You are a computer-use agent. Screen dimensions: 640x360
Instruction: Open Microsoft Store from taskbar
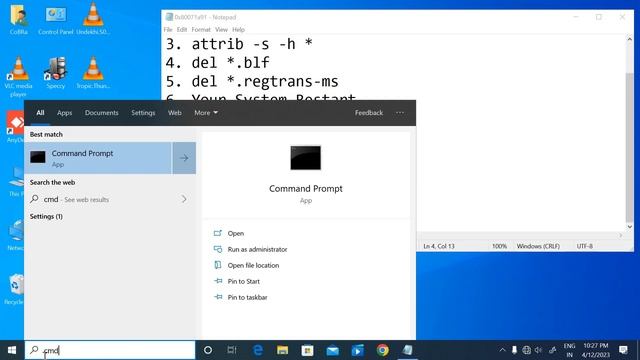pos(307,350)
